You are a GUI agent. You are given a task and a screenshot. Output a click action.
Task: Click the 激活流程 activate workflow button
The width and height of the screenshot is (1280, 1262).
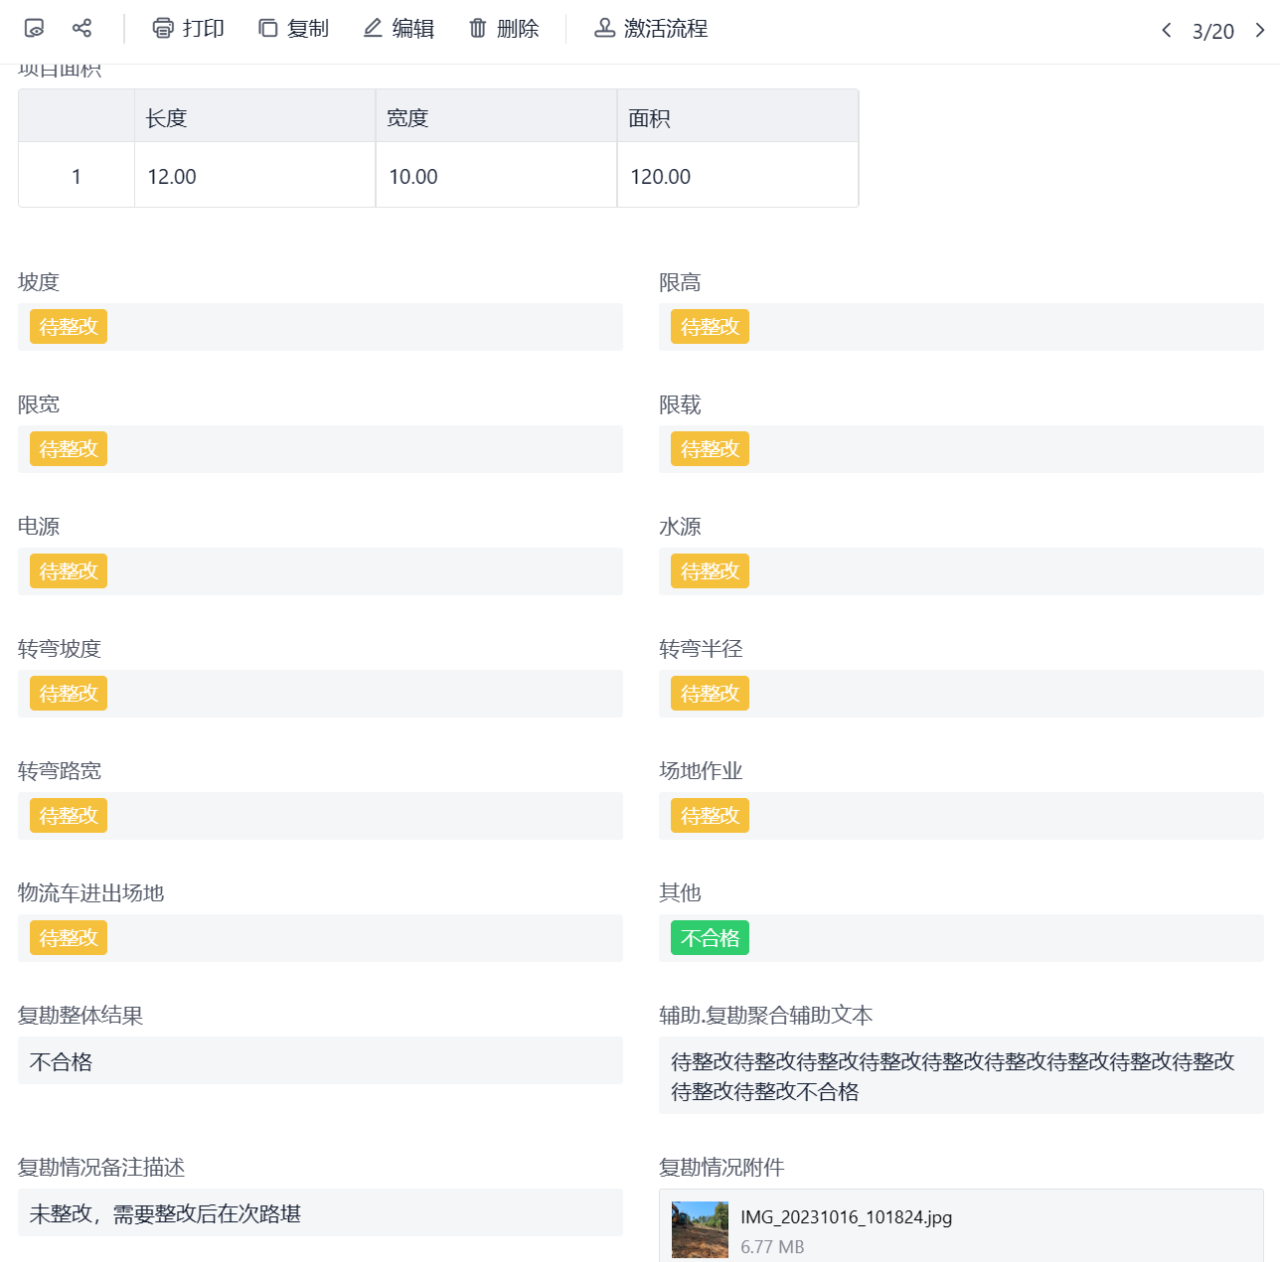(651, 28)
